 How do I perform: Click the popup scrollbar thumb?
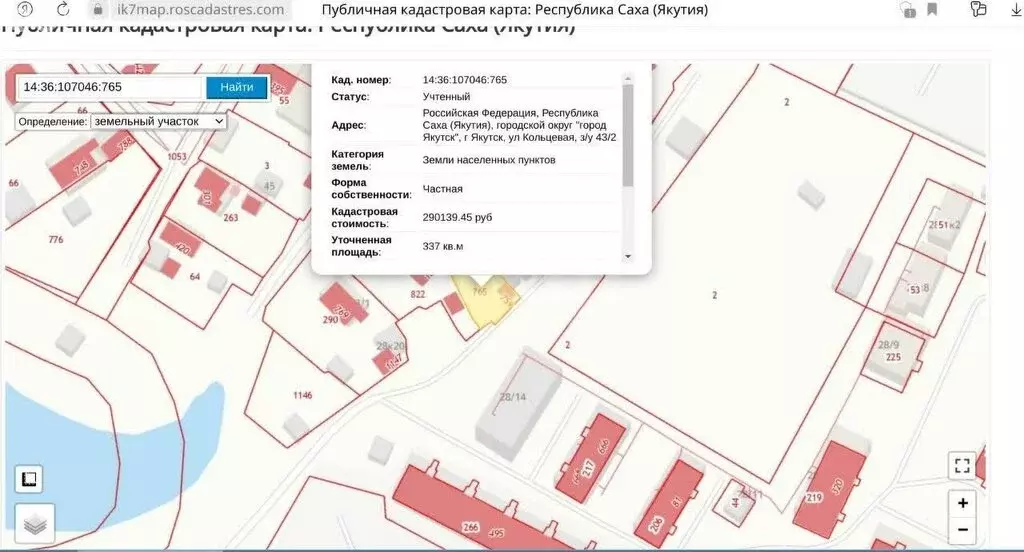point(628,135)
